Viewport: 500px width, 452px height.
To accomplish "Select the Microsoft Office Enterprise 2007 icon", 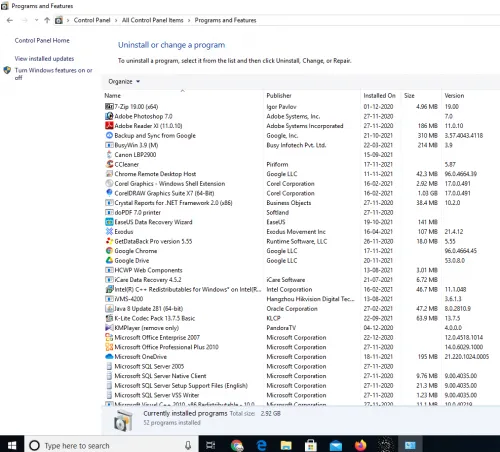I will pyautogui.click(x=109, y=337).
